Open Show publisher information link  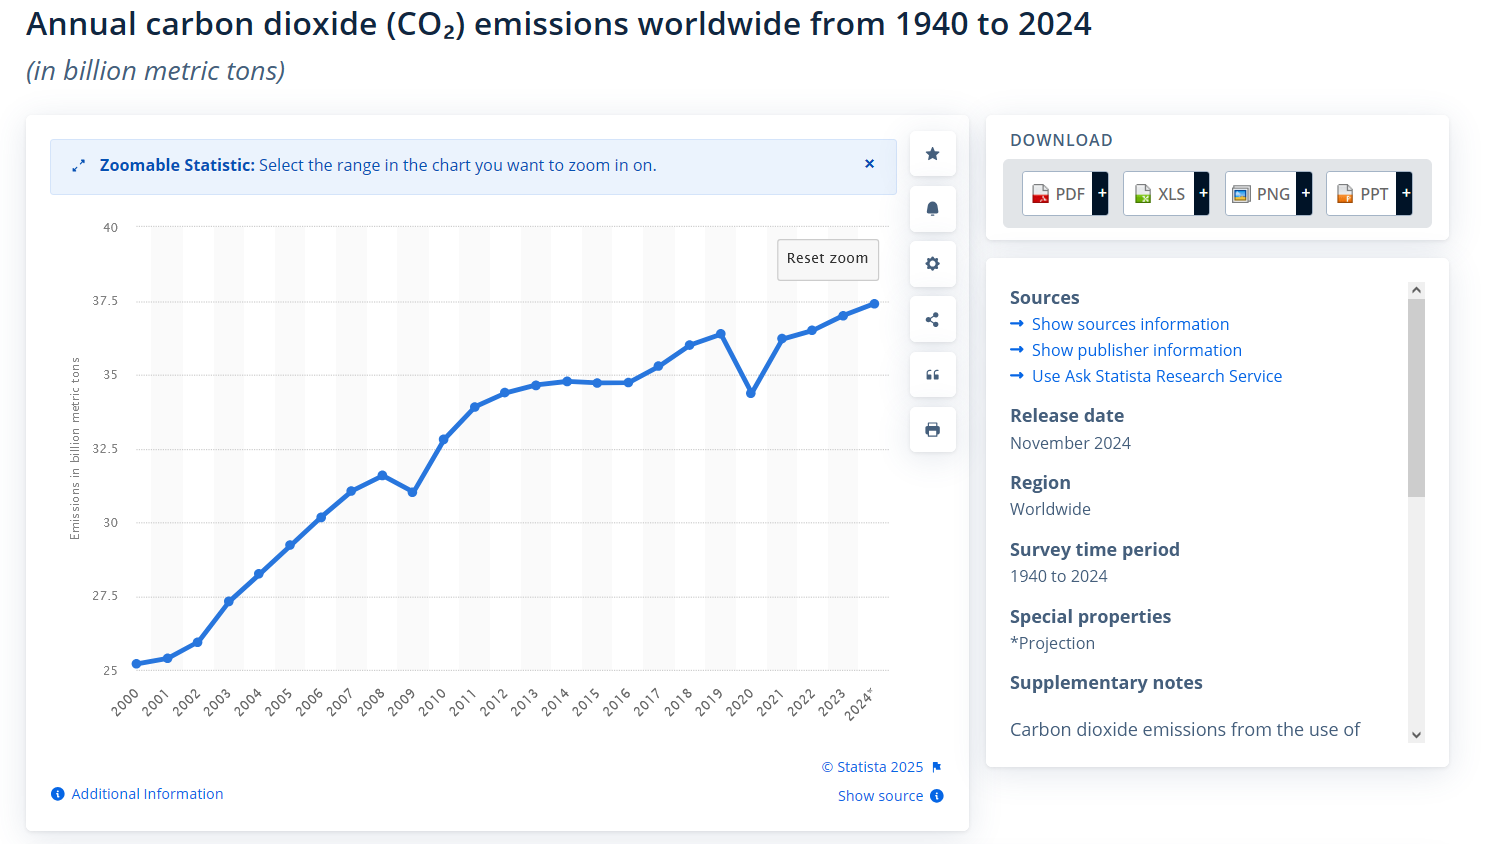[x=1136, y=350]
